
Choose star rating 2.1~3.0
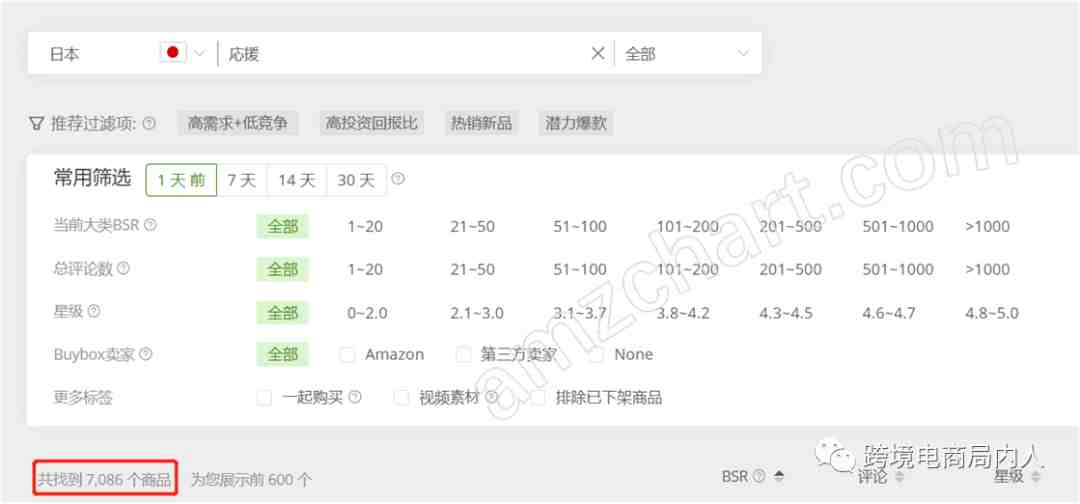[x=477, y=313]
